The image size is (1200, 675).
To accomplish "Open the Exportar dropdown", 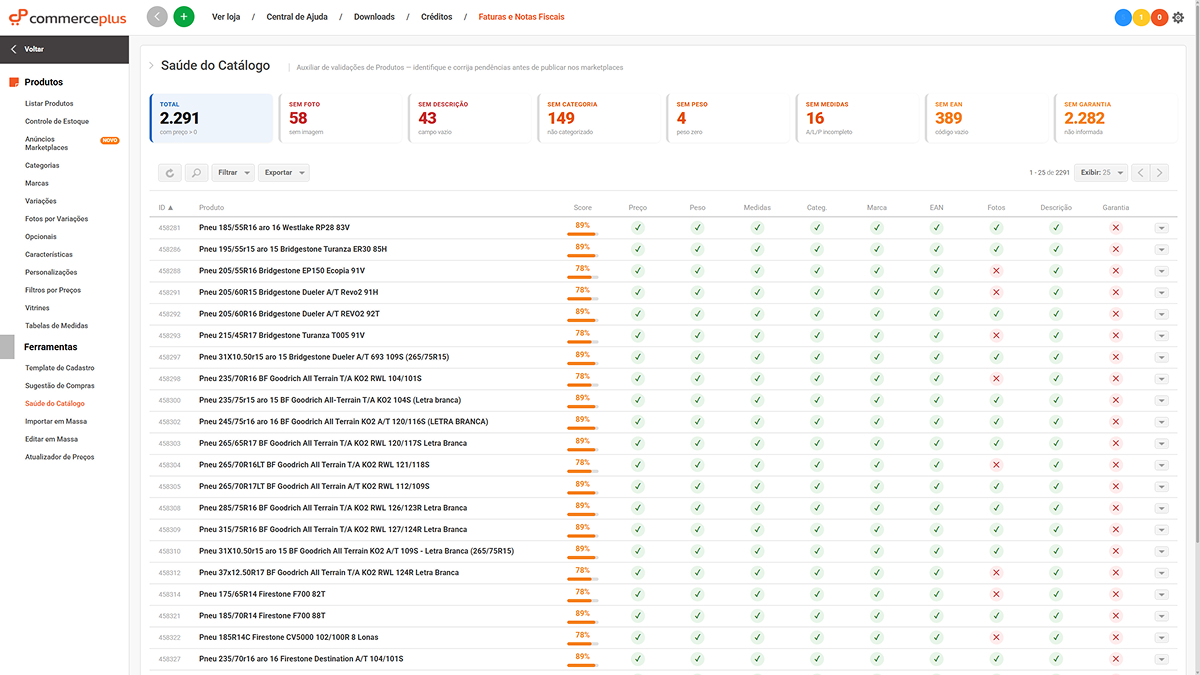I will click(284, 173).
